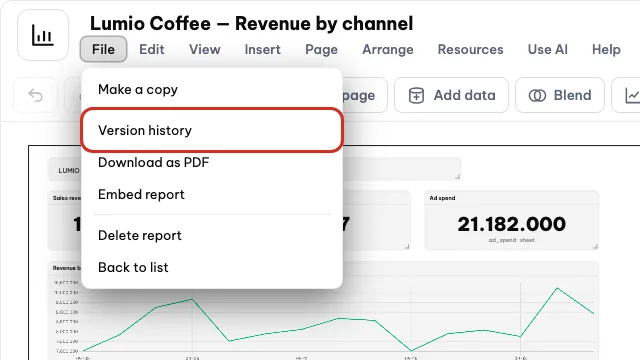Select Version history menu entry

212,130
